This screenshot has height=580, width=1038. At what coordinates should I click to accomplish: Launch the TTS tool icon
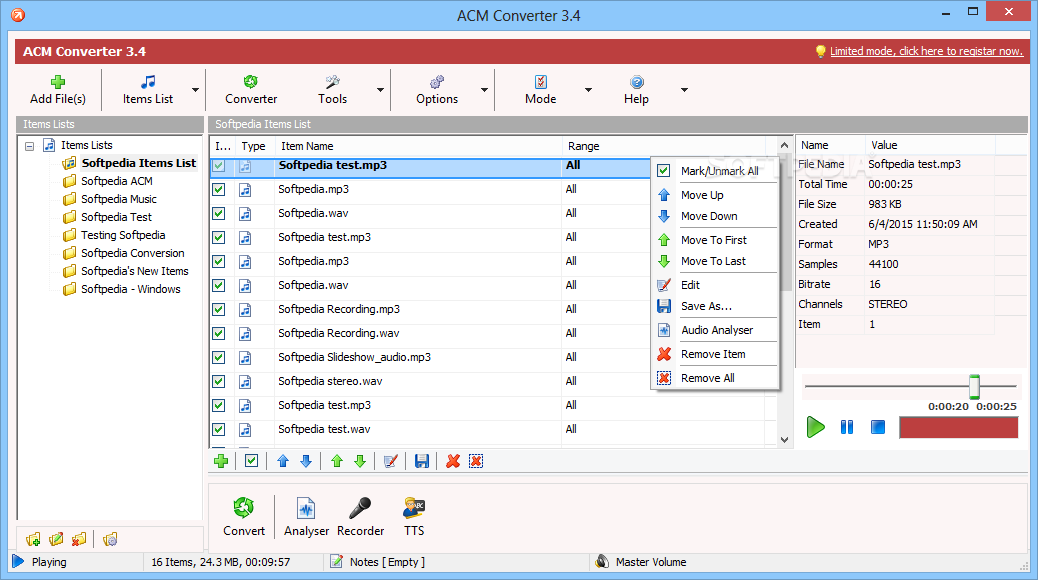tap(414, 508)
